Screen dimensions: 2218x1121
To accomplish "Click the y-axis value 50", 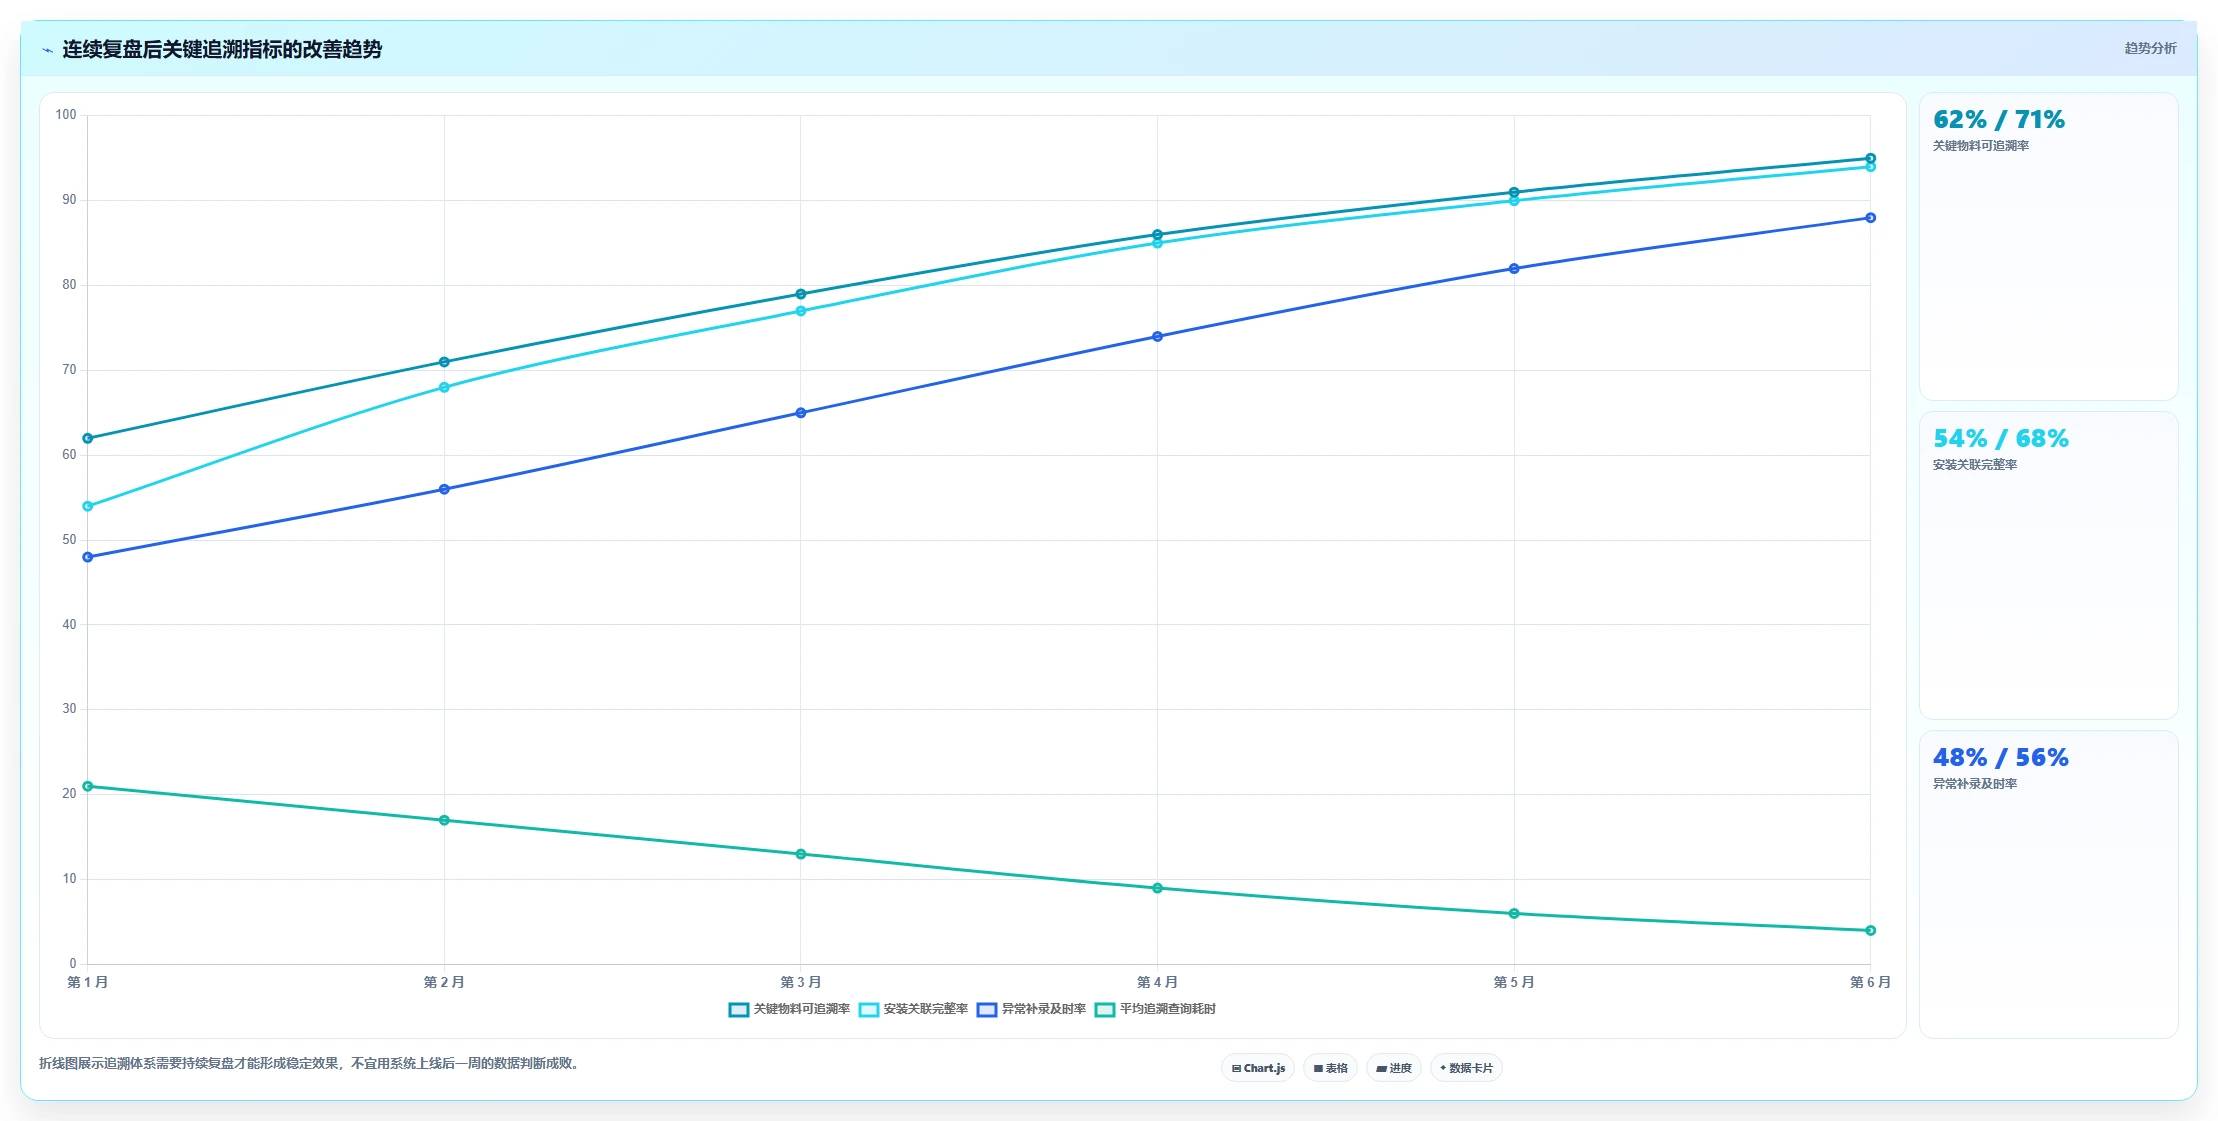I will point(69,540).
